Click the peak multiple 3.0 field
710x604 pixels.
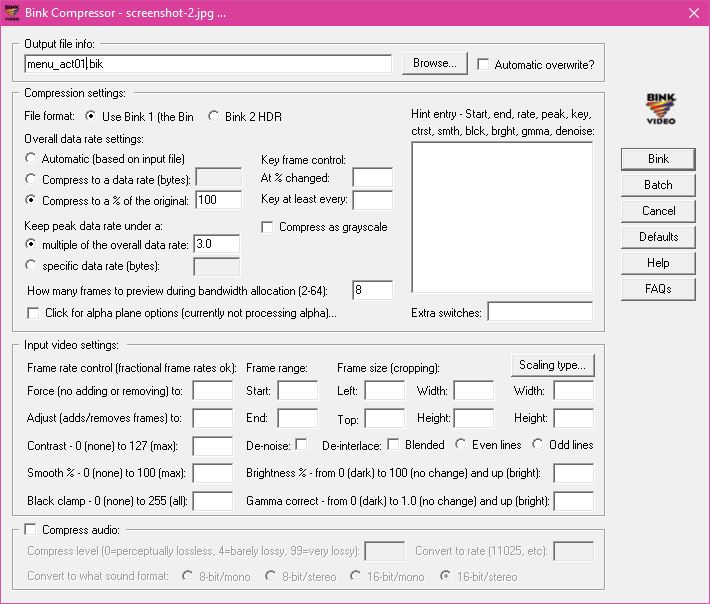pos(216,244)
